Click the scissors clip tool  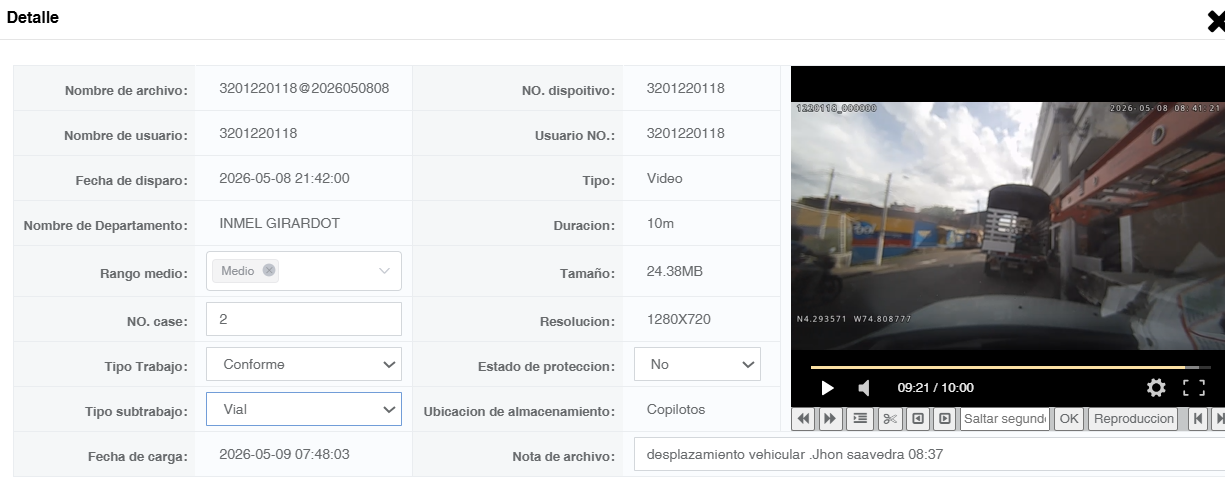890,419
